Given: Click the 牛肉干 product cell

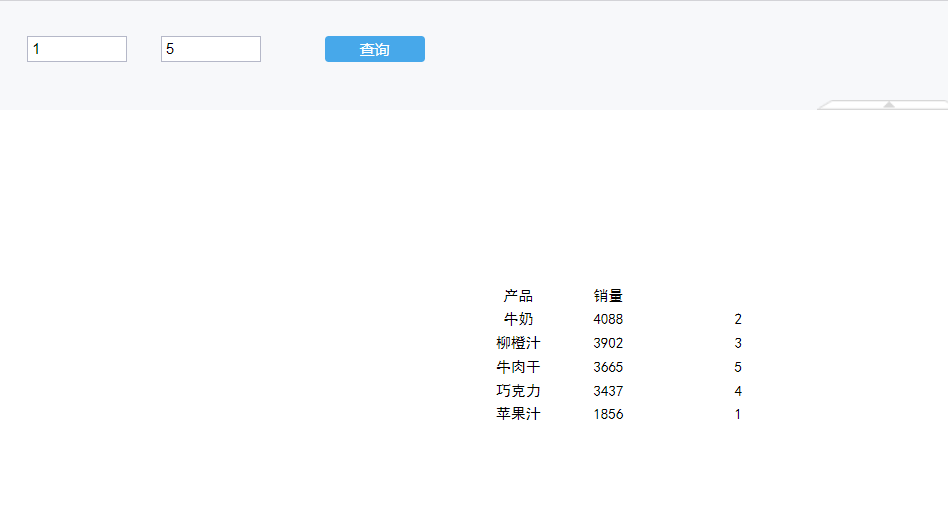Looking at the screenshot, I should tap(518, 367).
